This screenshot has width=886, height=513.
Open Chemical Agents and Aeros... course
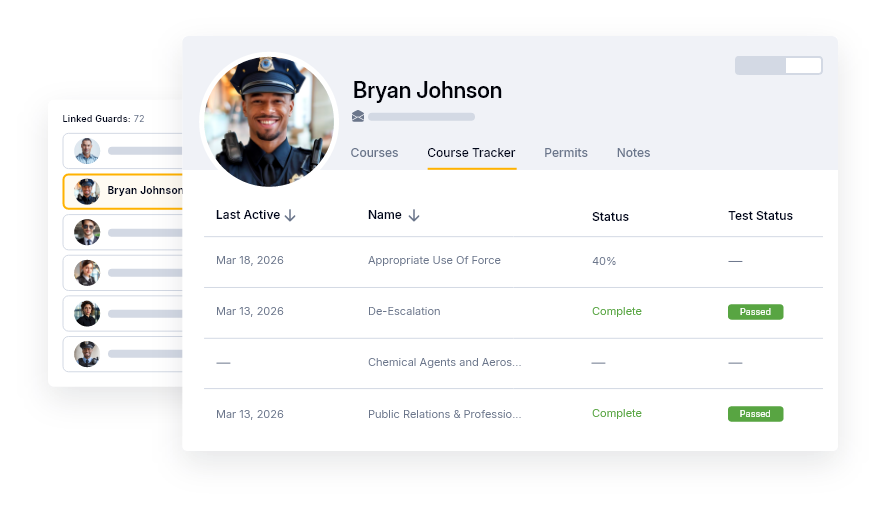tap(445, 362)
